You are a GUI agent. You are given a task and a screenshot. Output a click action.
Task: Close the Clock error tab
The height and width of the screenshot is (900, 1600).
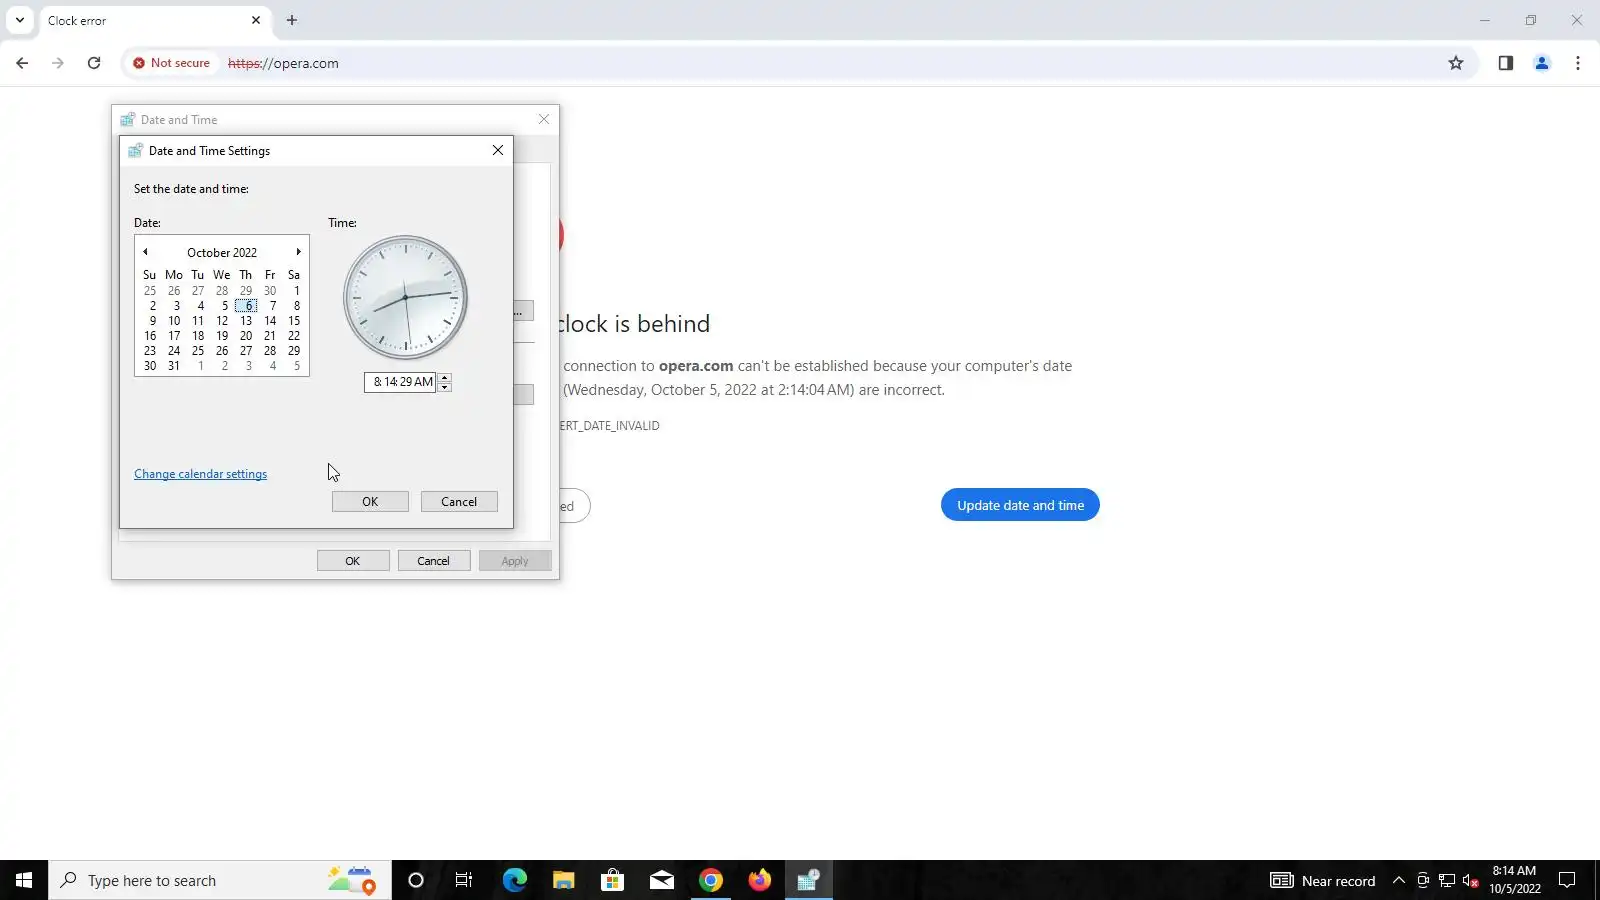256,20
